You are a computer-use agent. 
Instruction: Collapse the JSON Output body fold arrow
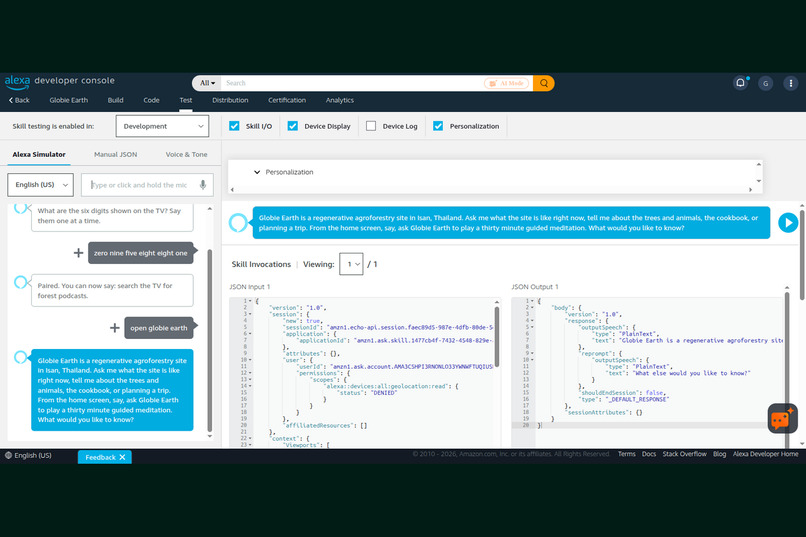coord(533,307)
